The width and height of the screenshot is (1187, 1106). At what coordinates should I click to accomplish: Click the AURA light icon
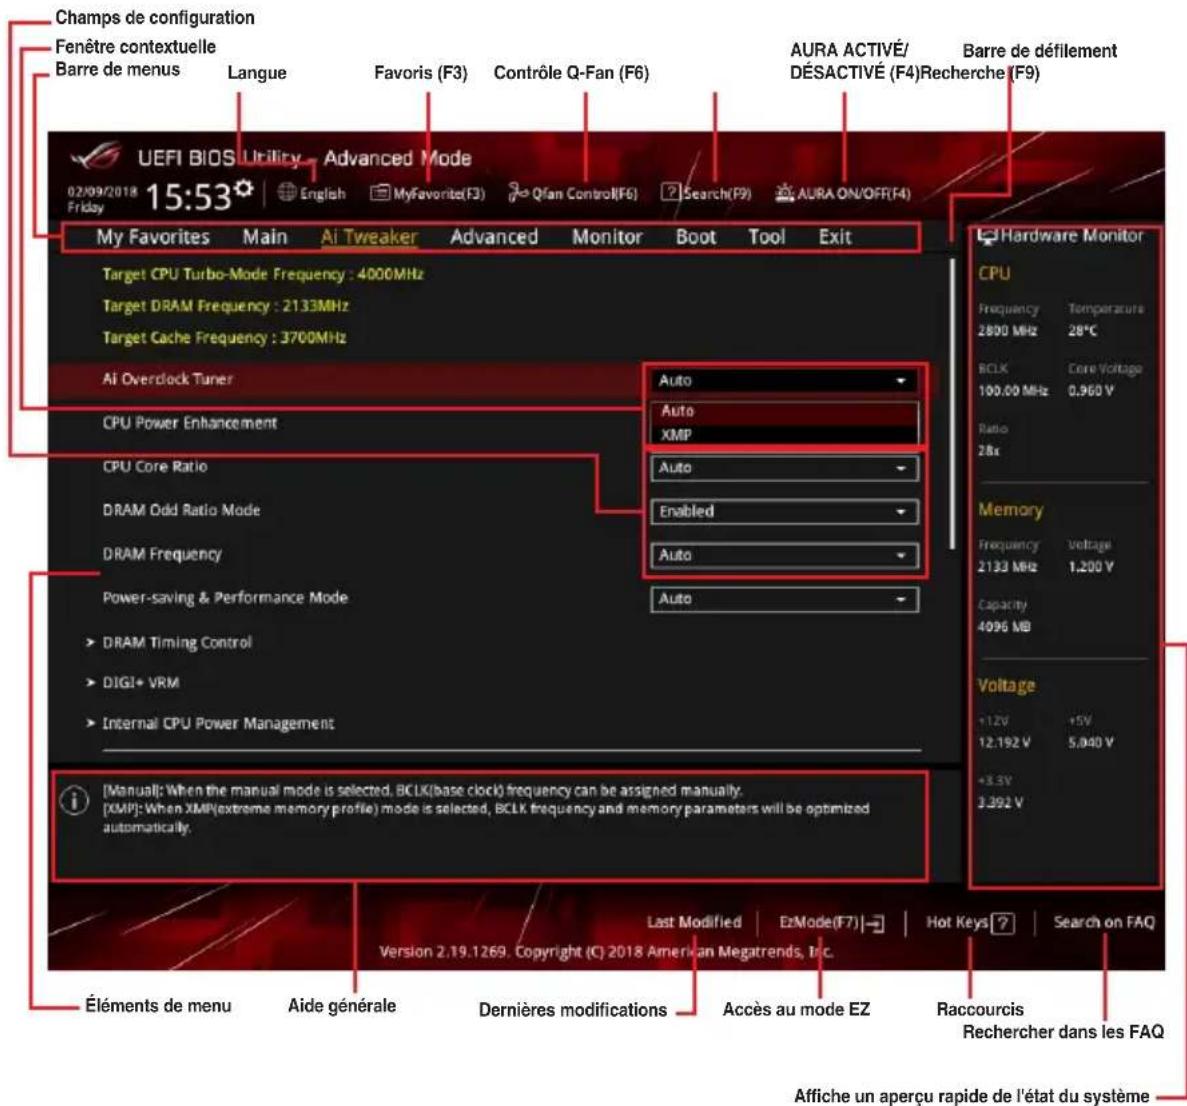coord(784,192)
